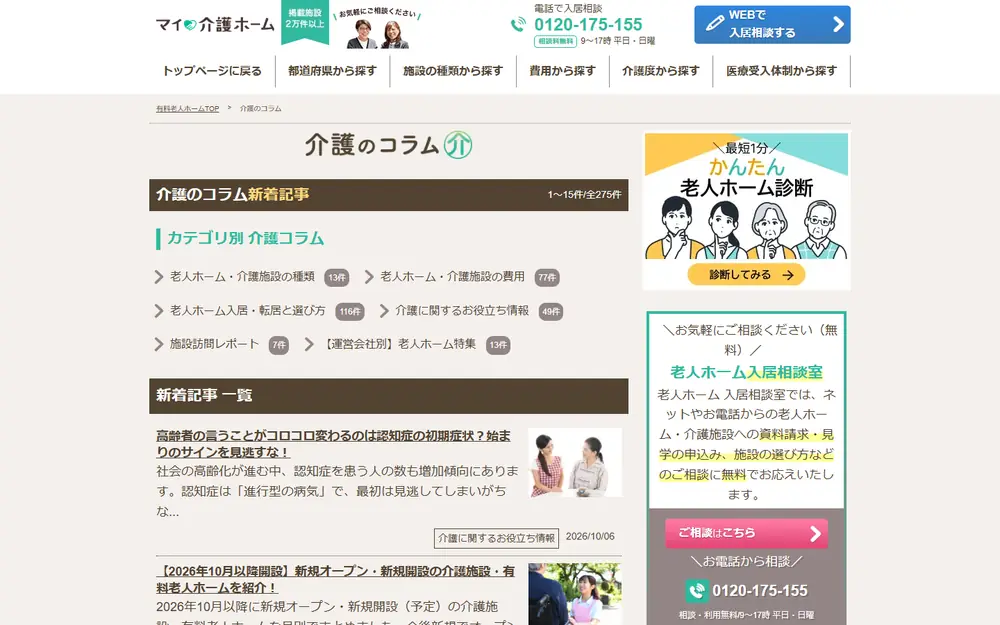Screen dimensions: 1000x625
Task: Click the かんたん老人ホーム診断 banner image
Action: tap(746, 211)
